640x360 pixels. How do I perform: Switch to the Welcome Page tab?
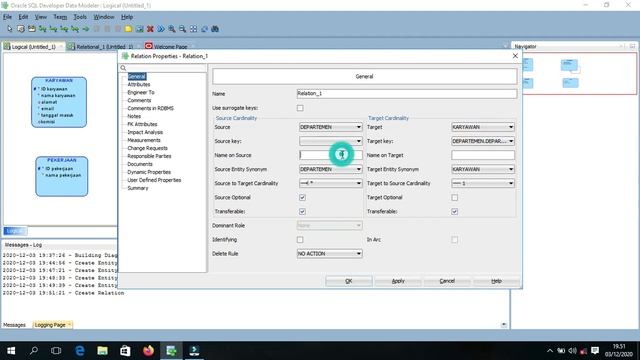click(x=171, y=47)
